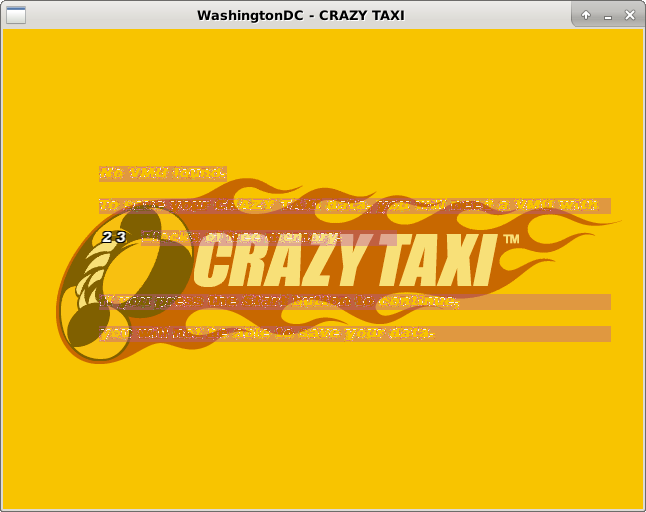
Task: Click the TM trademark symbol beside logo
Action: tap(512, 239)
